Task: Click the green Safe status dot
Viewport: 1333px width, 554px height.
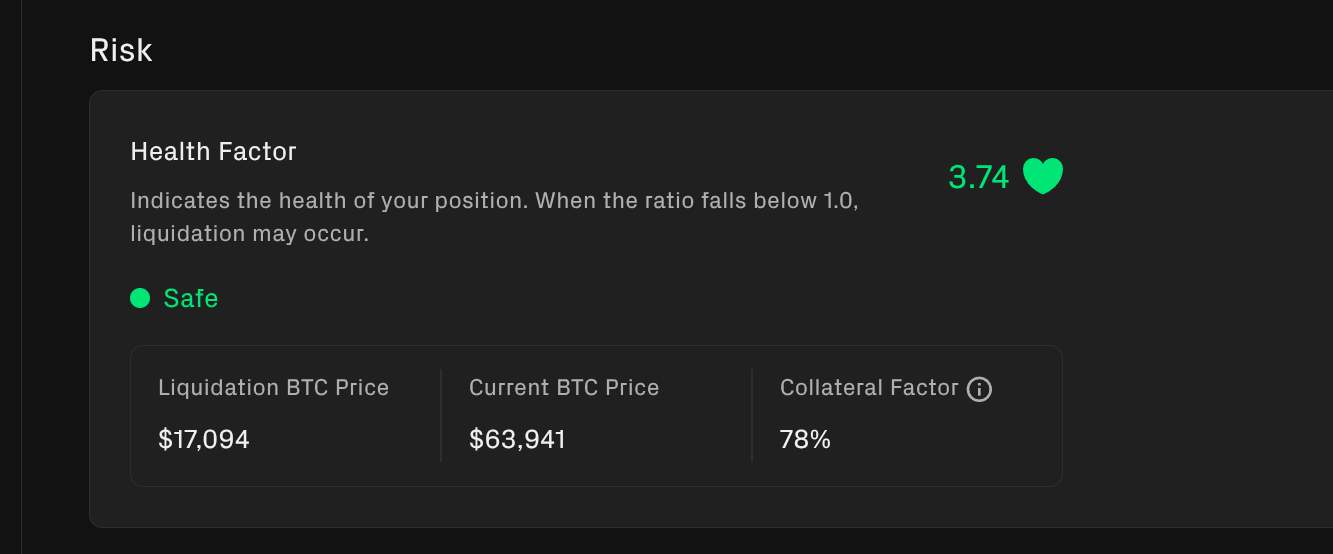Action: point(140,298)
